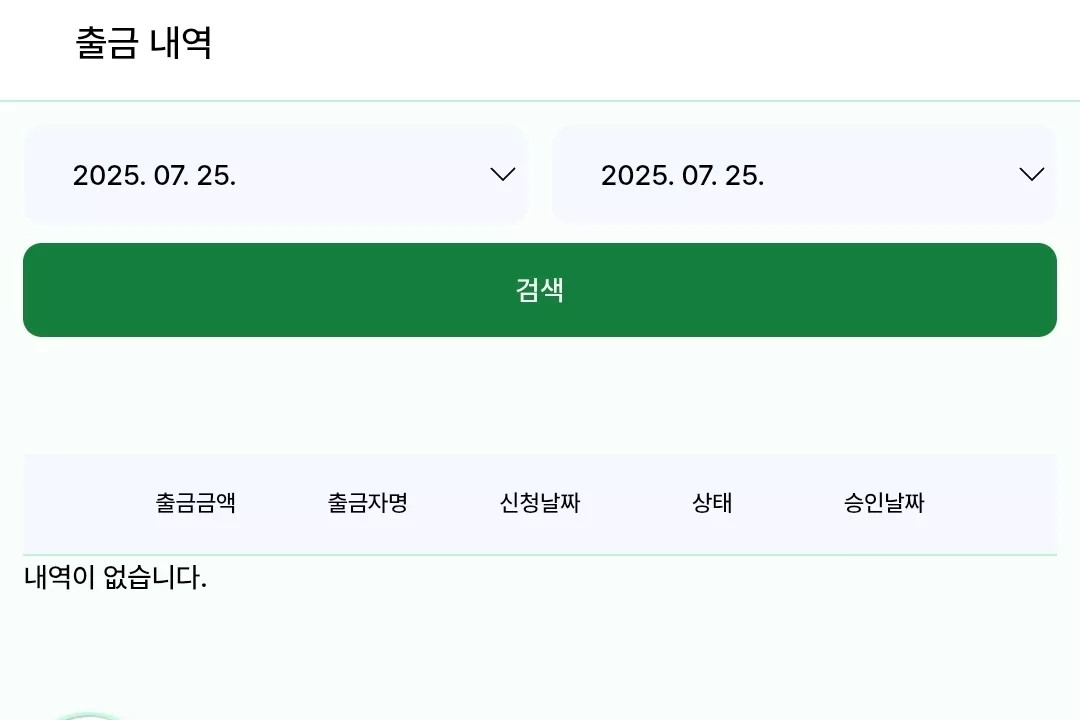Image resolution: width=1080 pixels, height=720 pixels.
Task: Expand the left start date dropdown
Action: 276,174
